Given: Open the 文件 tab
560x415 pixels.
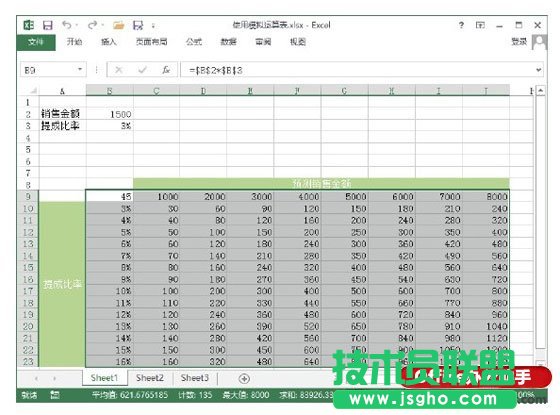Looking at the screenshot, I should [36, 42].
